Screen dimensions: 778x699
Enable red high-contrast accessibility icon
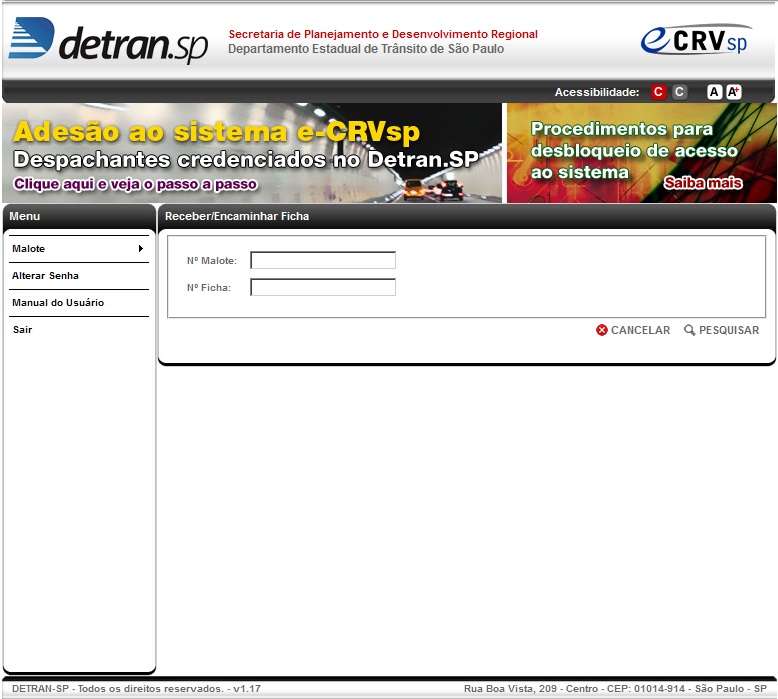point(658,92)
